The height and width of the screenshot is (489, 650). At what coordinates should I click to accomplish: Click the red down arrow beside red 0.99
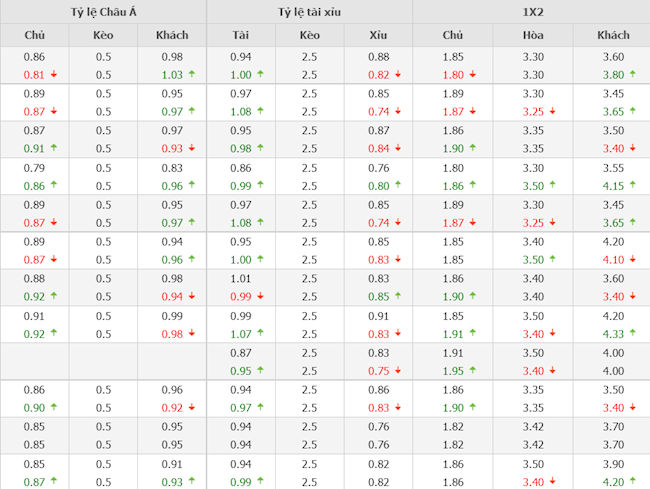pos(260,296)
